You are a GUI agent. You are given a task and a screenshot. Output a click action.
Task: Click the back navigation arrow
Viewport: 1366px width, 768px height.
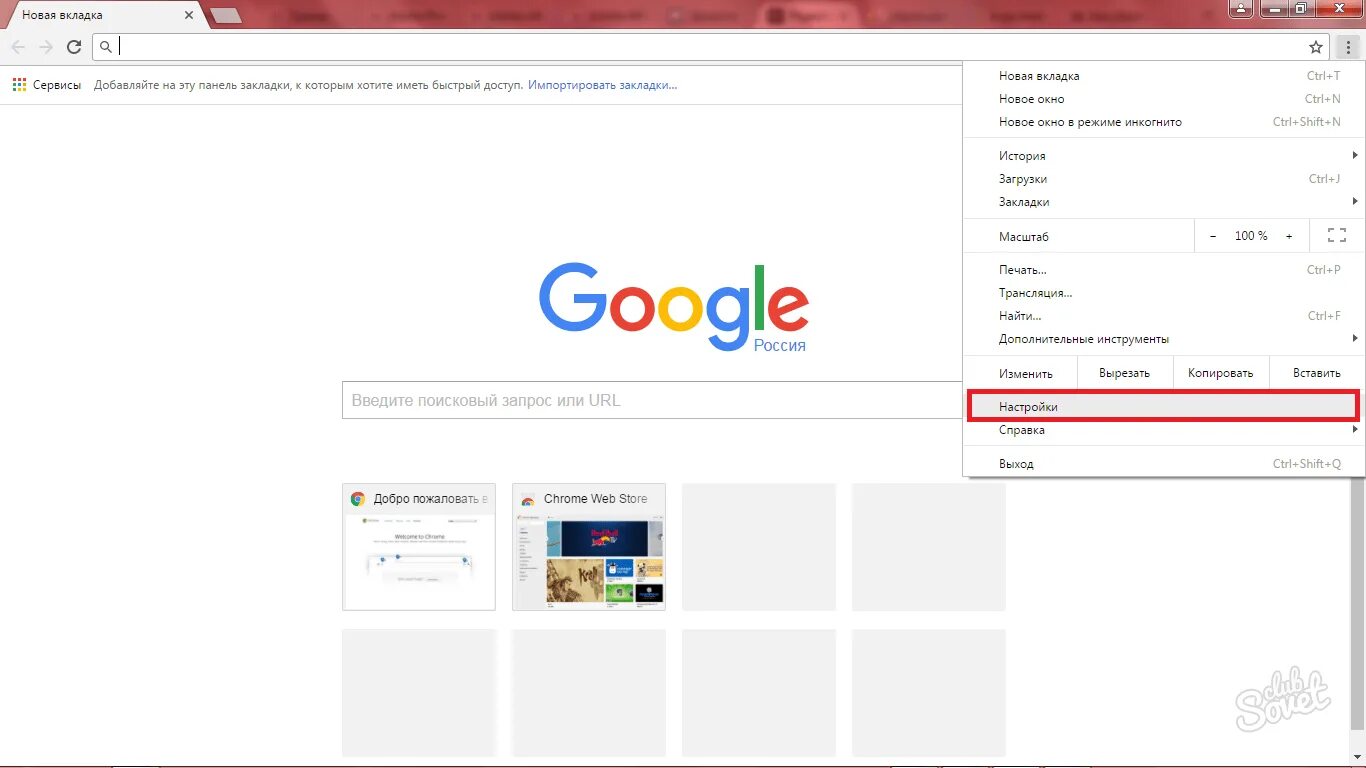pos(18,47)
